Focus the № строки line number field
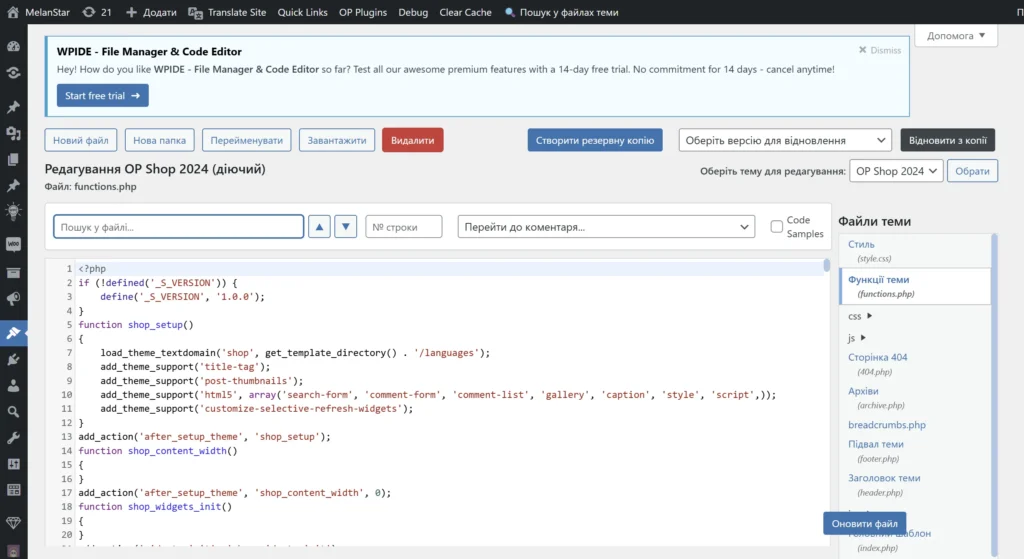1024x559 pixels. [x=404, y=227]
